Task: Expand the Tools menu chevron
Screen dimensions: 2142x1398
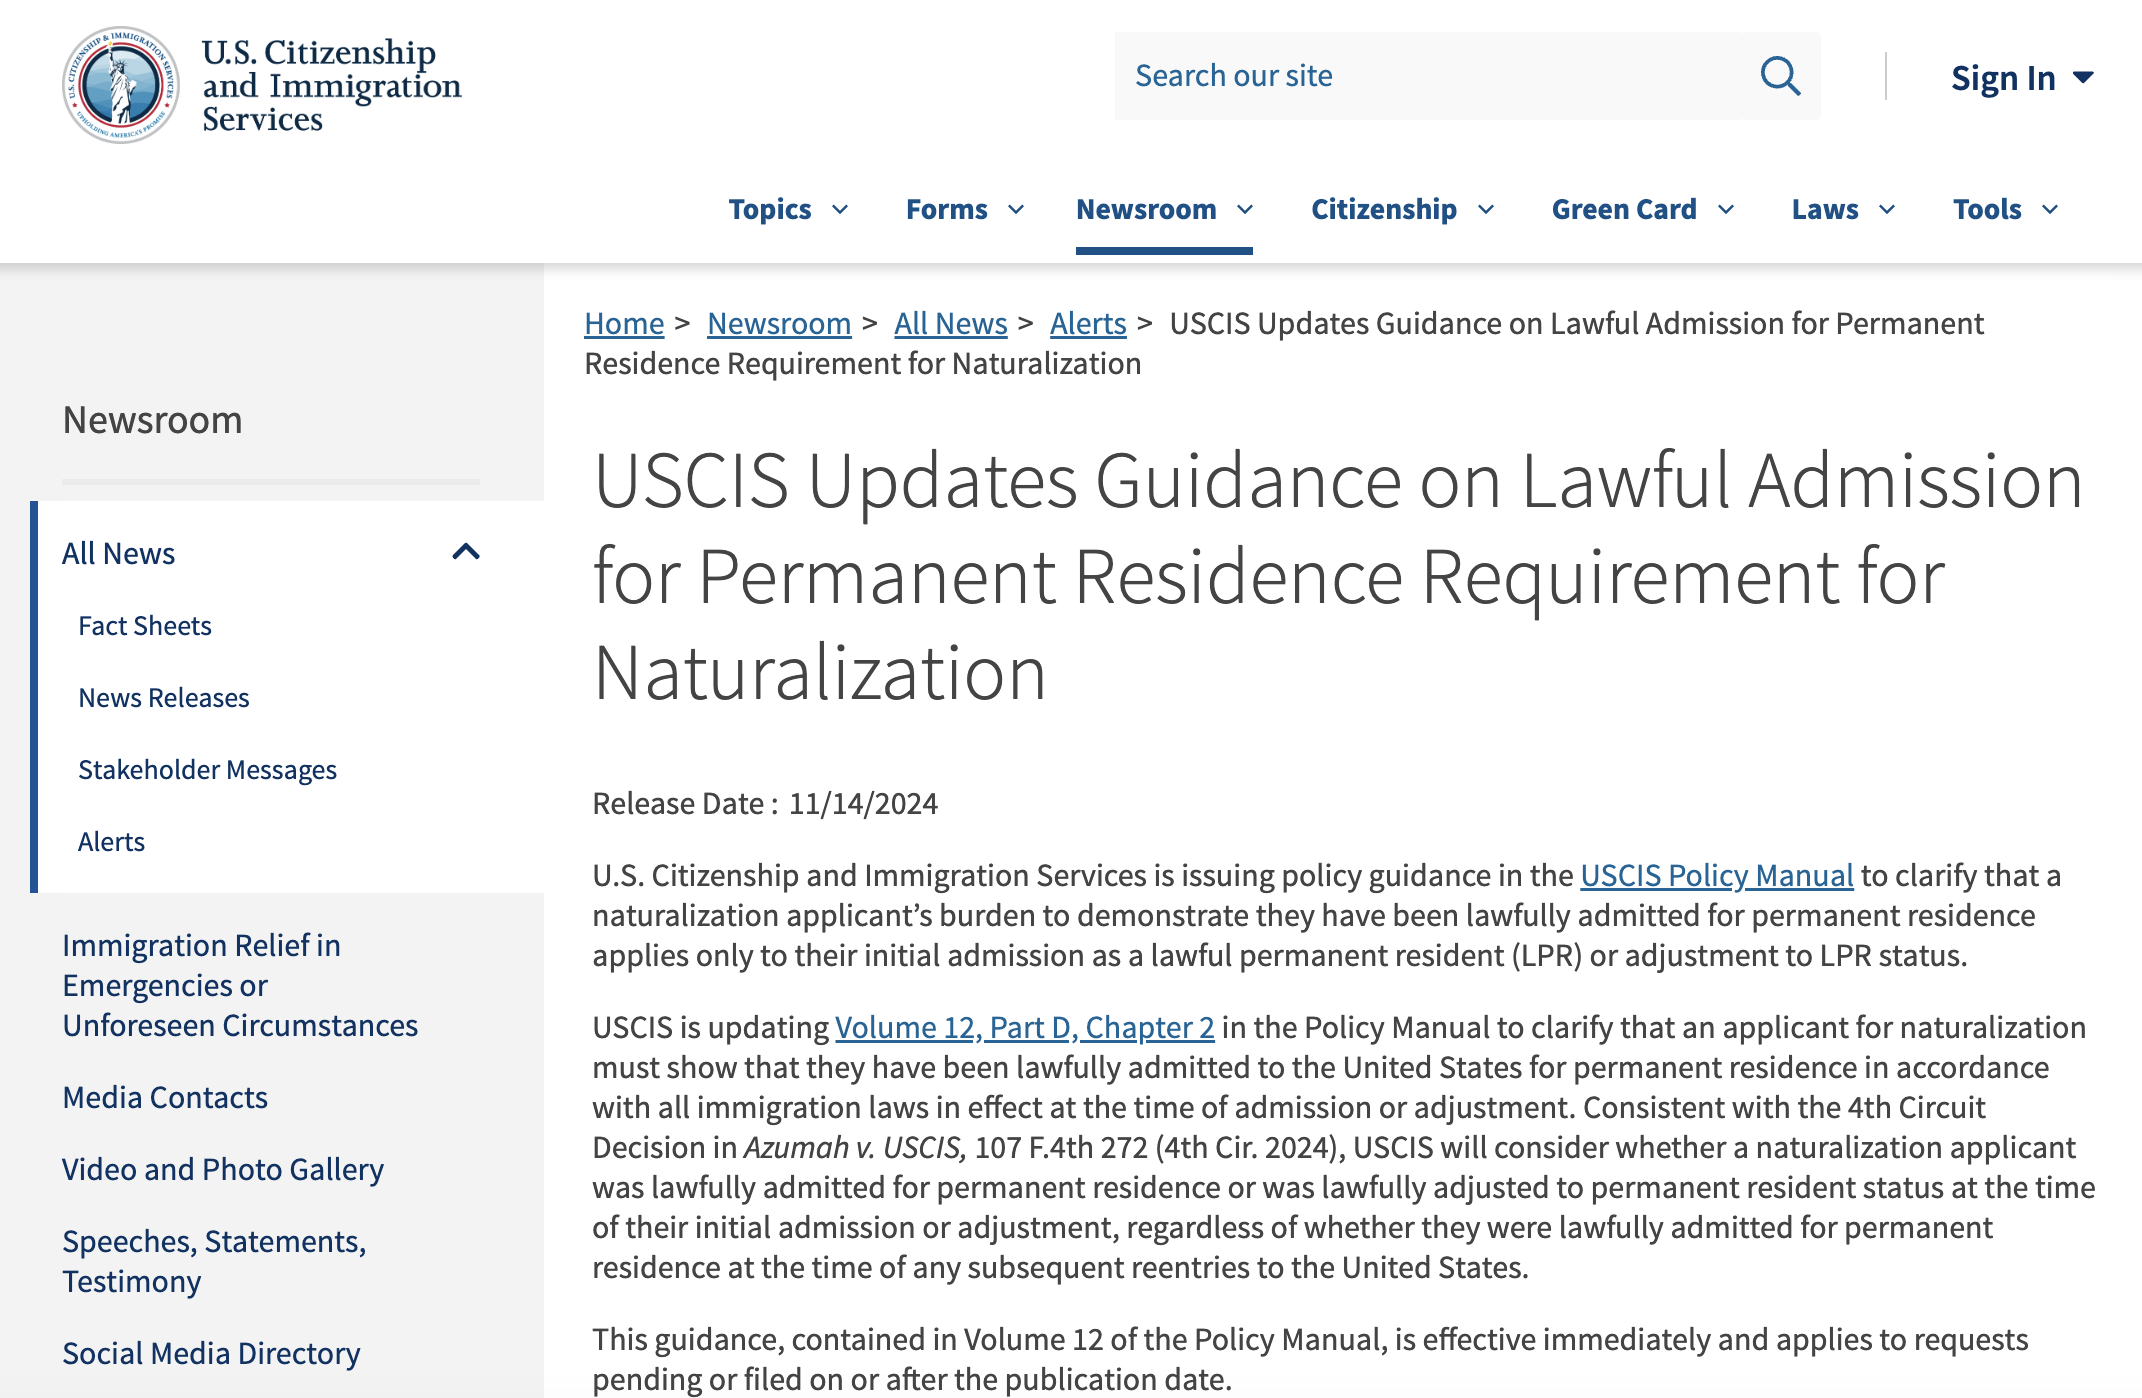Action: coord(2050,209)
